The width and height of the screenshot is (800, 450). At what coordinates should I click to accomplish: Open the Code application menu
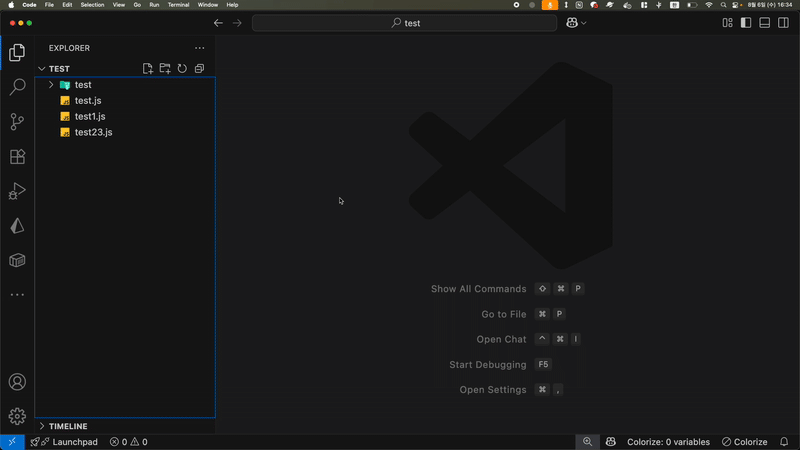(29, 5)
